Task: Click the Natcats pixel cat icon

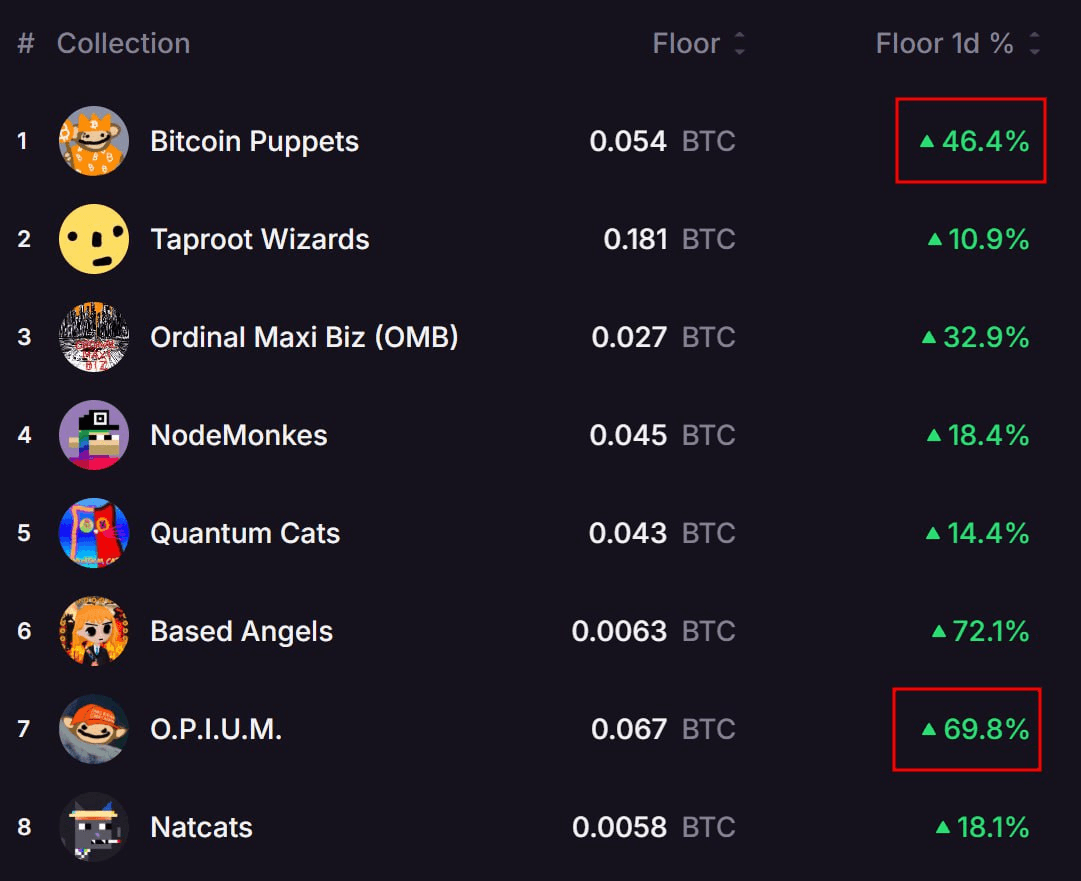Action: pyautogui.click(x=94, y=827)
